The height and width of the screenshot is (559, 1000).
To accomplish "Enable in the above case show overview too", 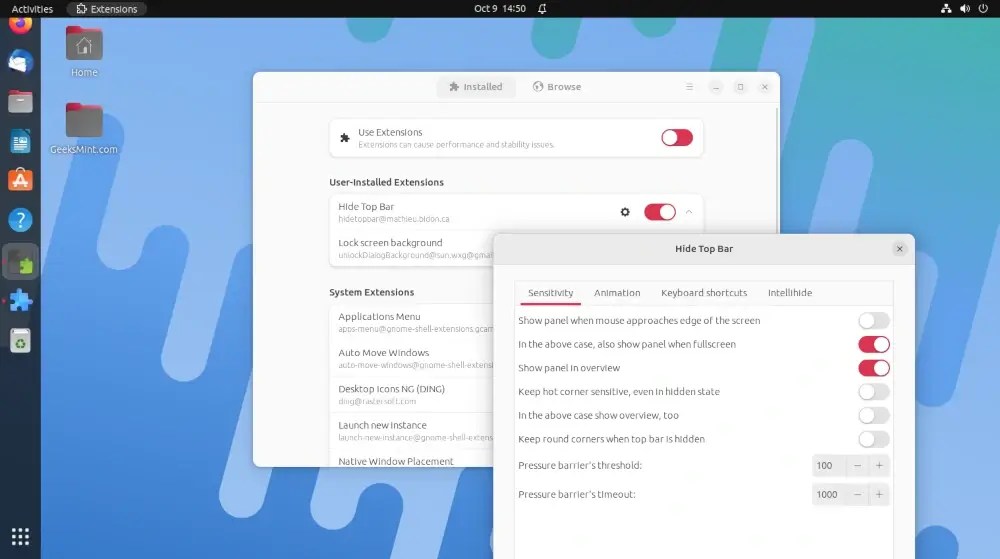I will point(874,416).
